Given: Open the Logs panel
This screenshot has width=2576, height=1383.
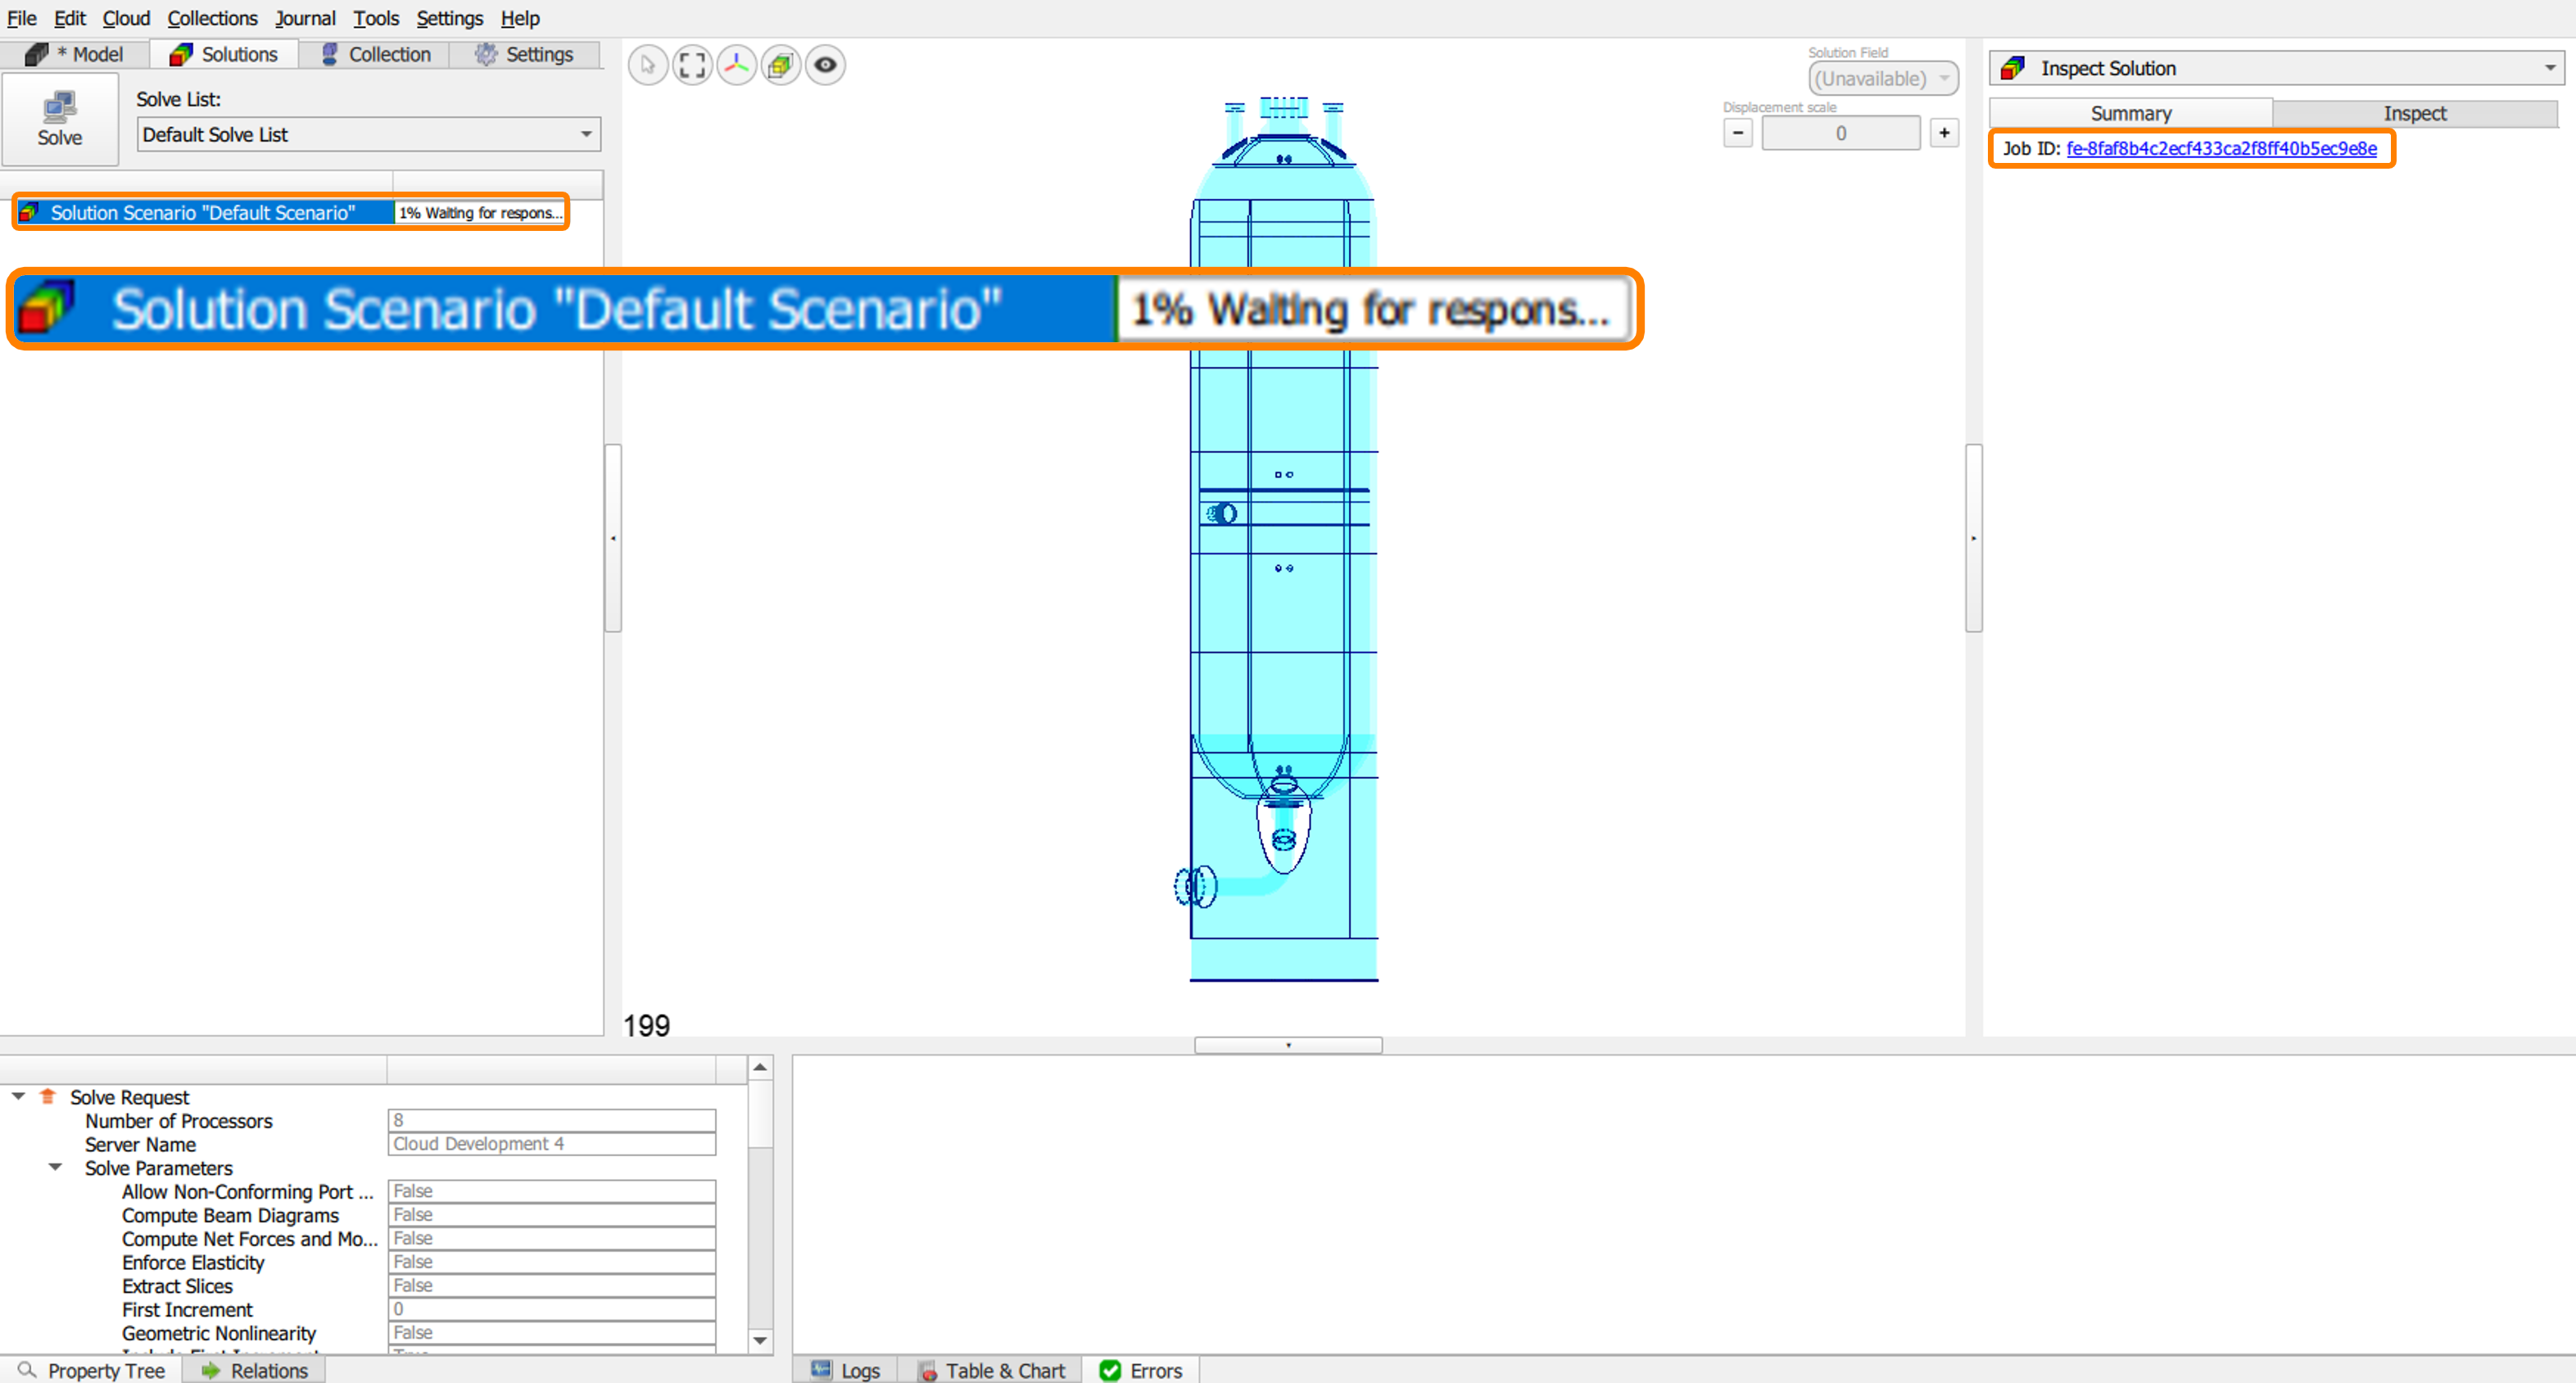Looking at the screenshot, I should 846,1370.
